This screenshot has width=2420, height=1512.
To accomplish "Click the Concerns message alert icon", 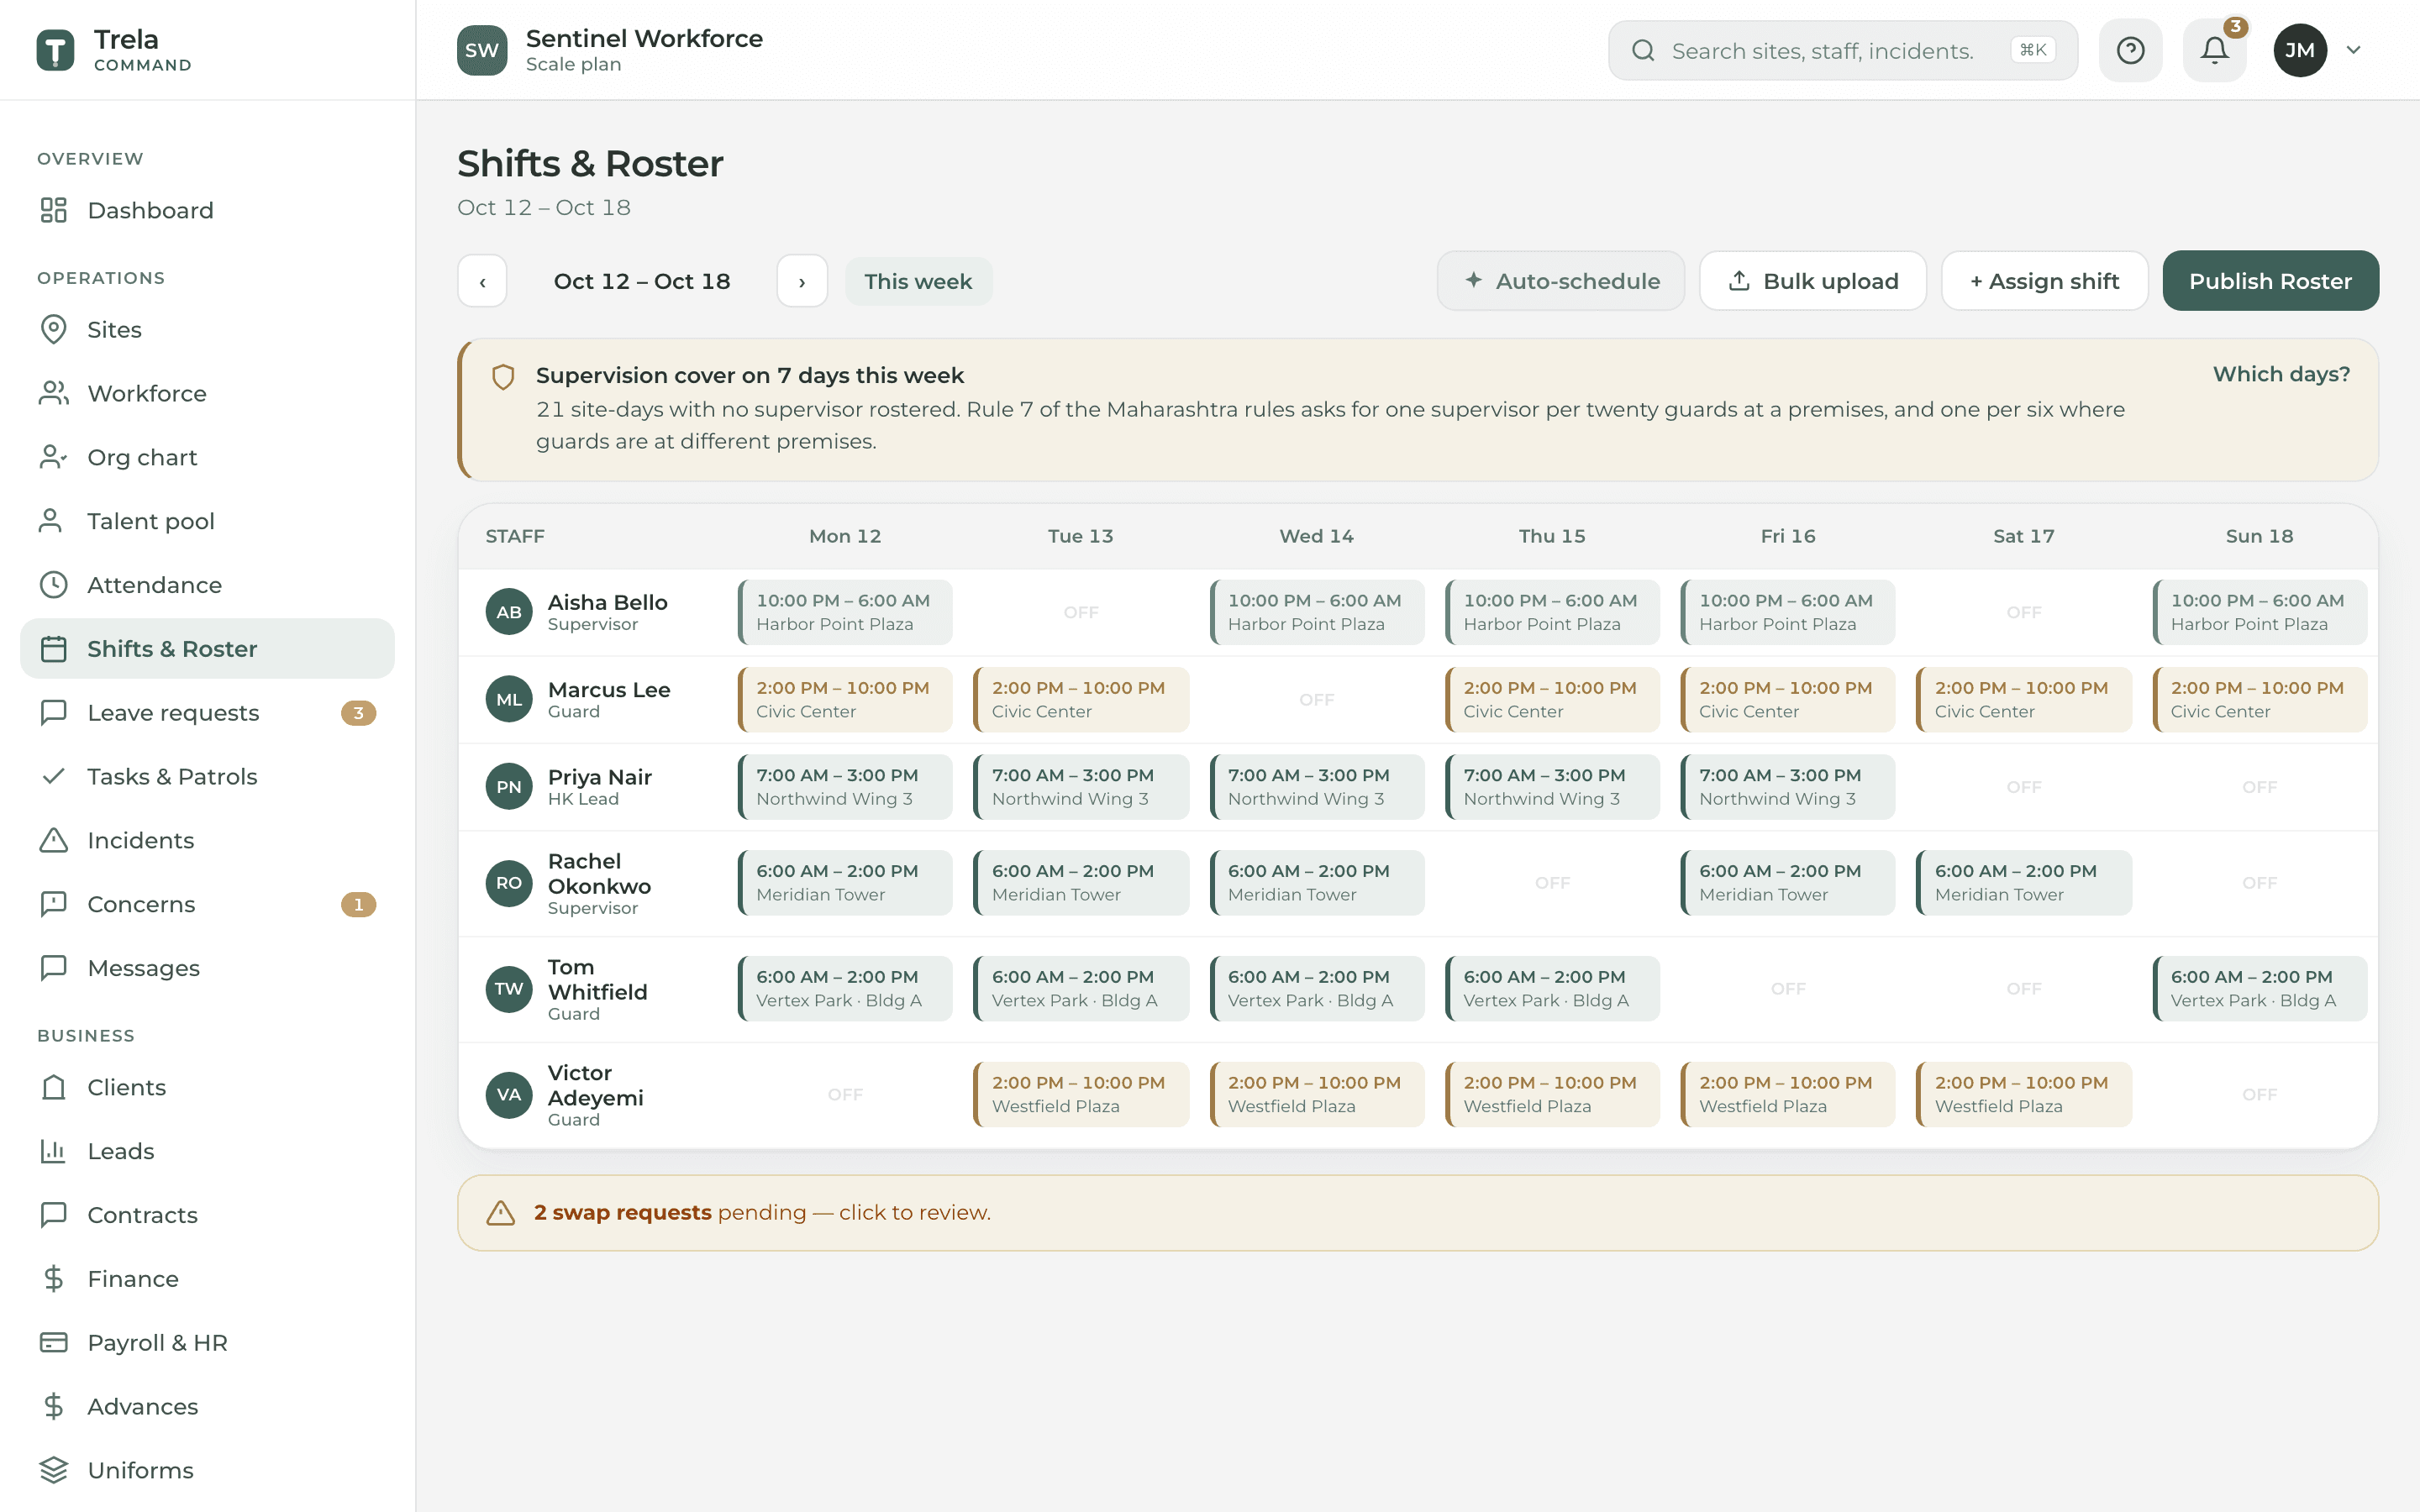I will pyautogui.click(x=53, y=904).
